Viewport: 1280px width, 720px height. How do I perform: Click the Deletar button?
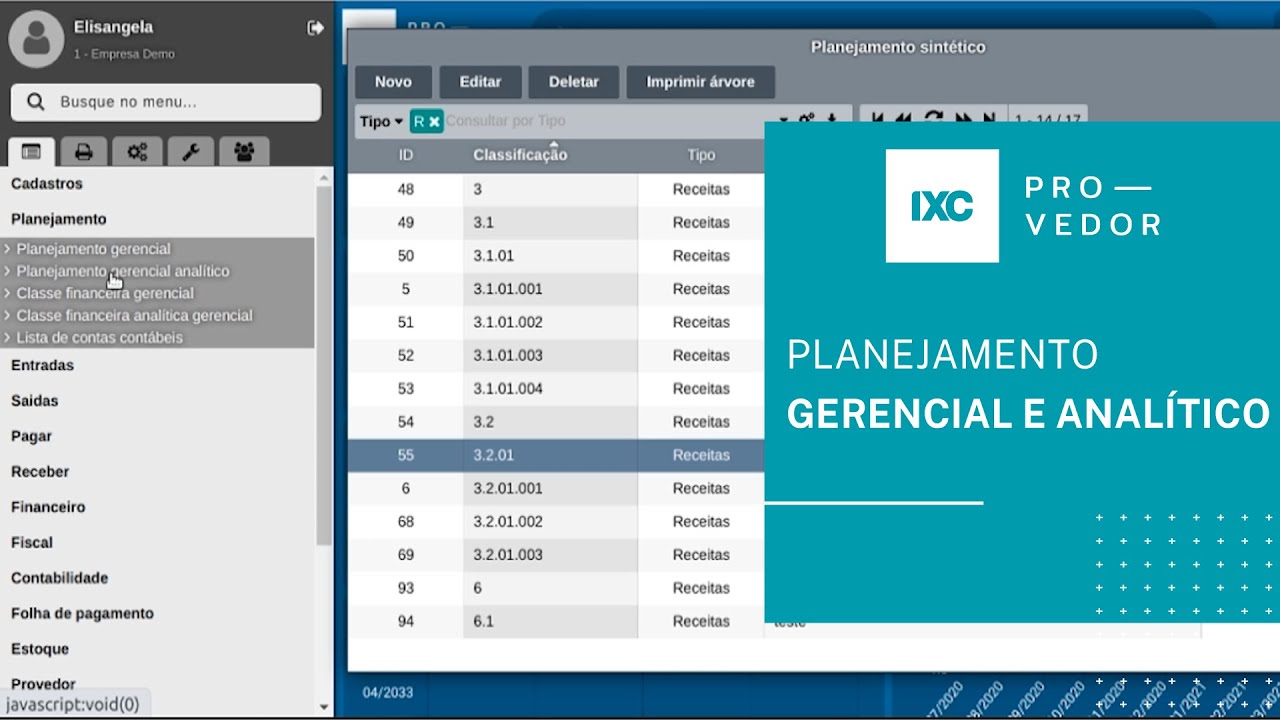tap(574, 82)
